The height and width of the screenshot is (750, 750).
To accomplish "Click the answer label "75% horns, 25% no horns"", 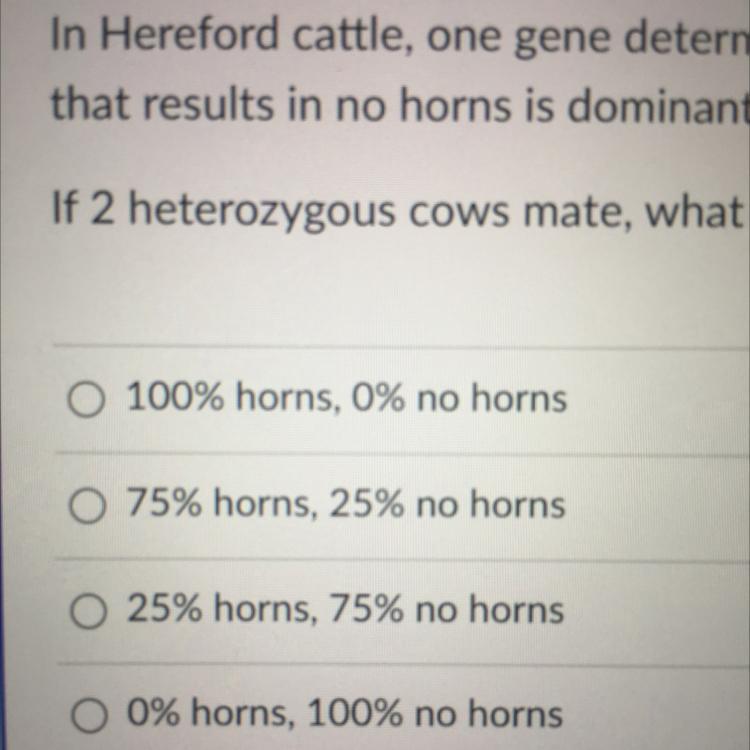I will (346, 504).
